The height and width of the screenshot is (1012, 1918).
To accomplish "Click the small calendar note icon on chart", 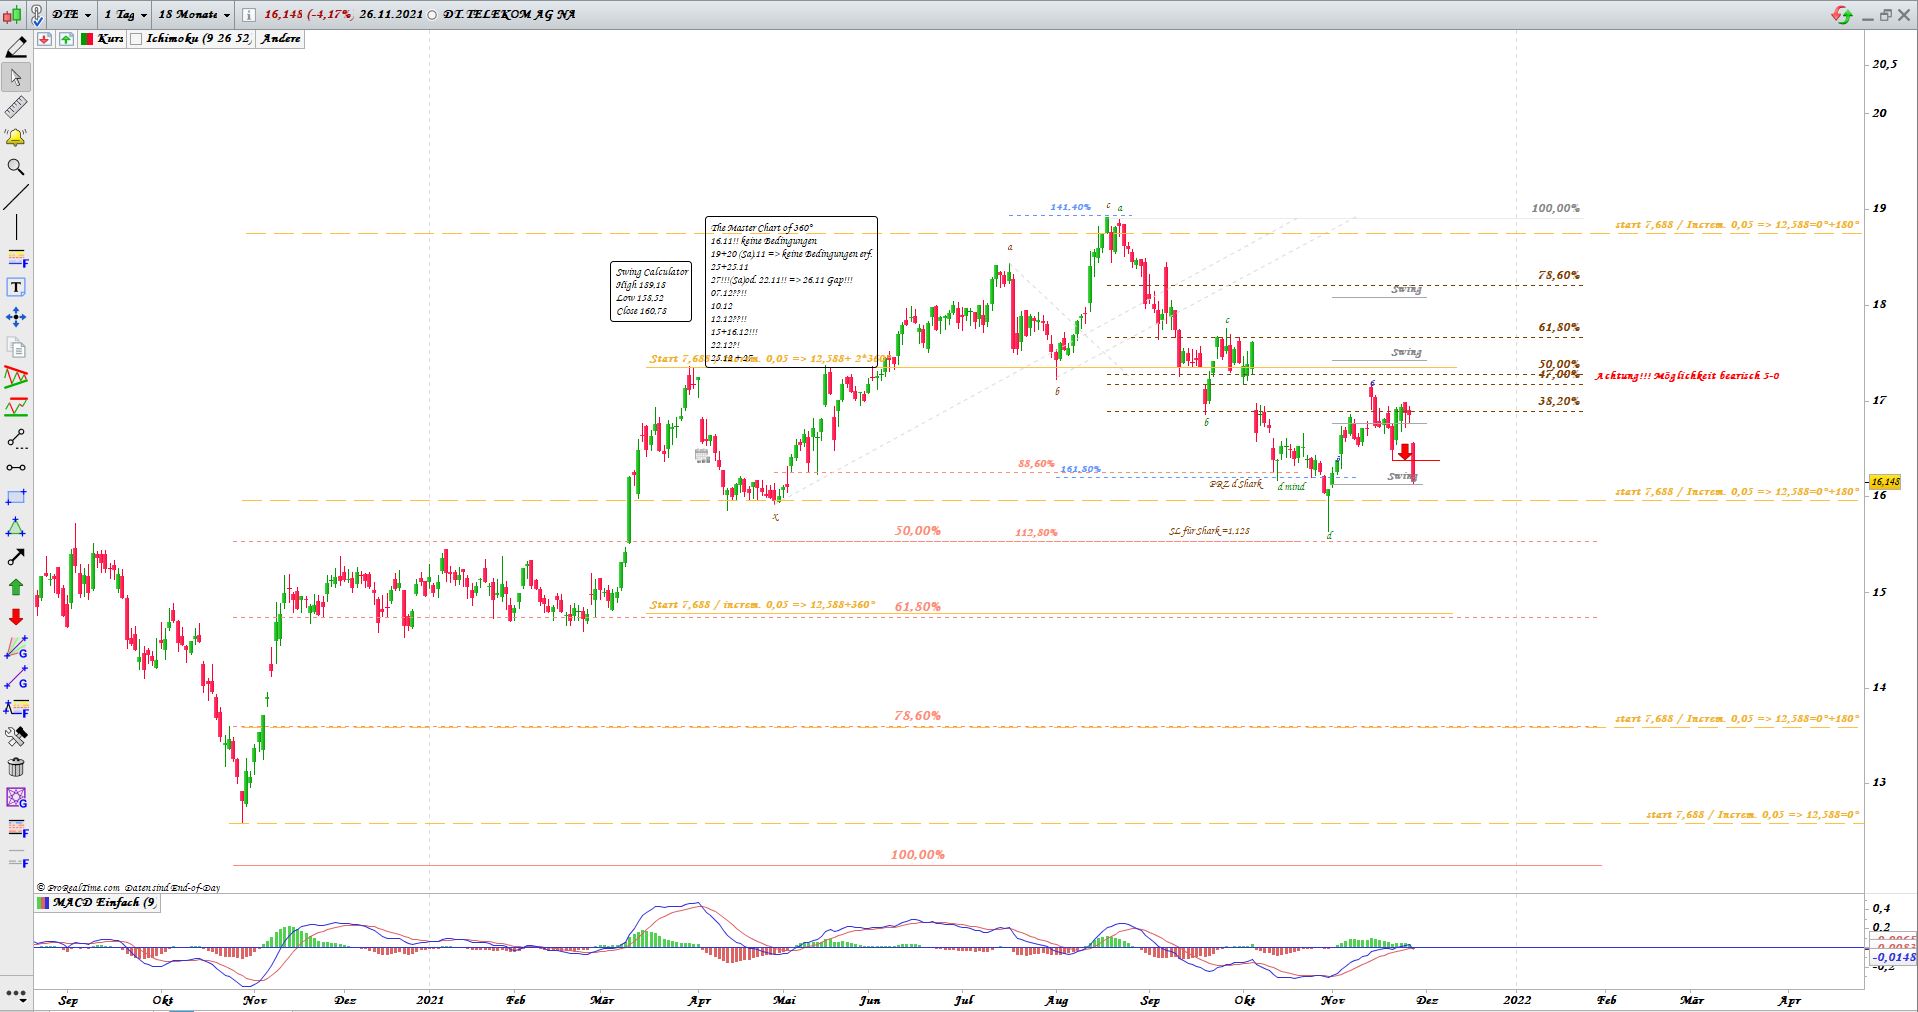I will point(703,457).
